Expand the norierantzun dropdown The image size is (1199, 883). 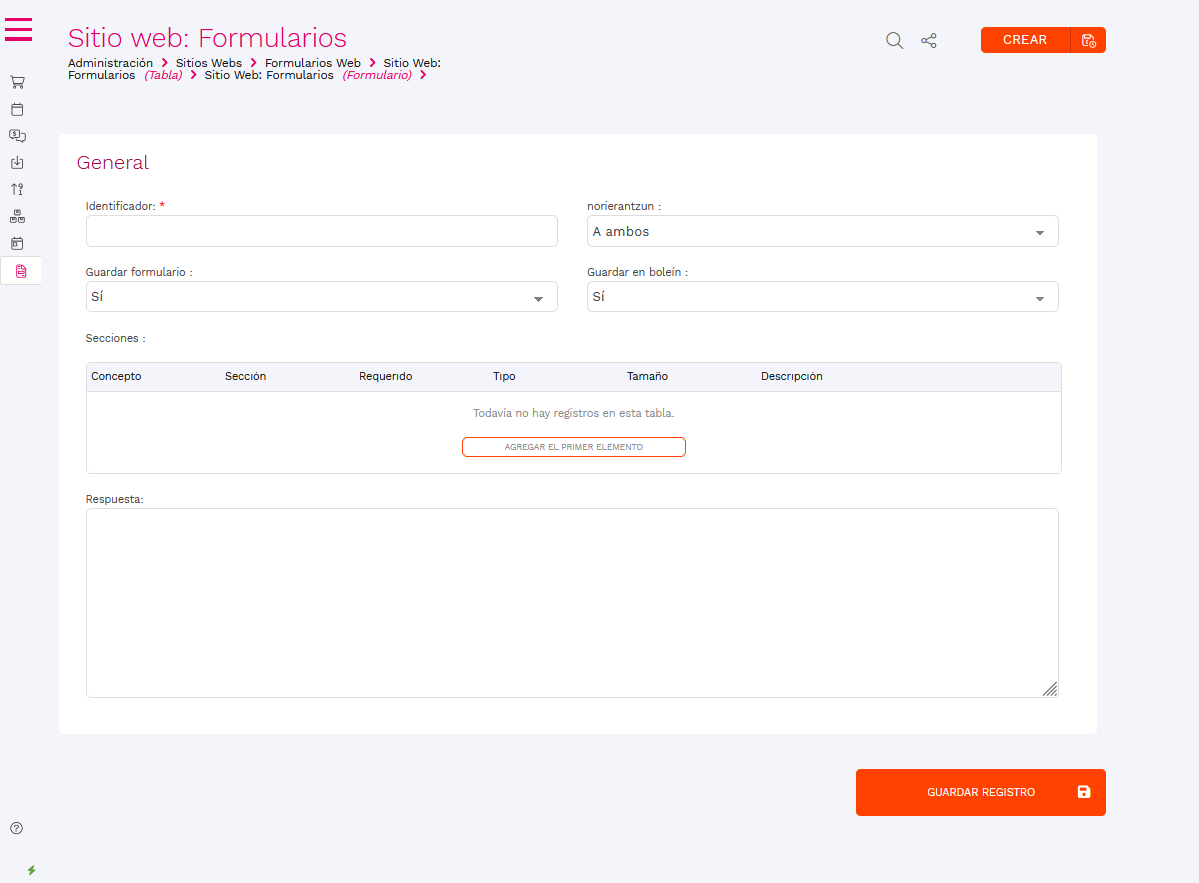point(822,232)
